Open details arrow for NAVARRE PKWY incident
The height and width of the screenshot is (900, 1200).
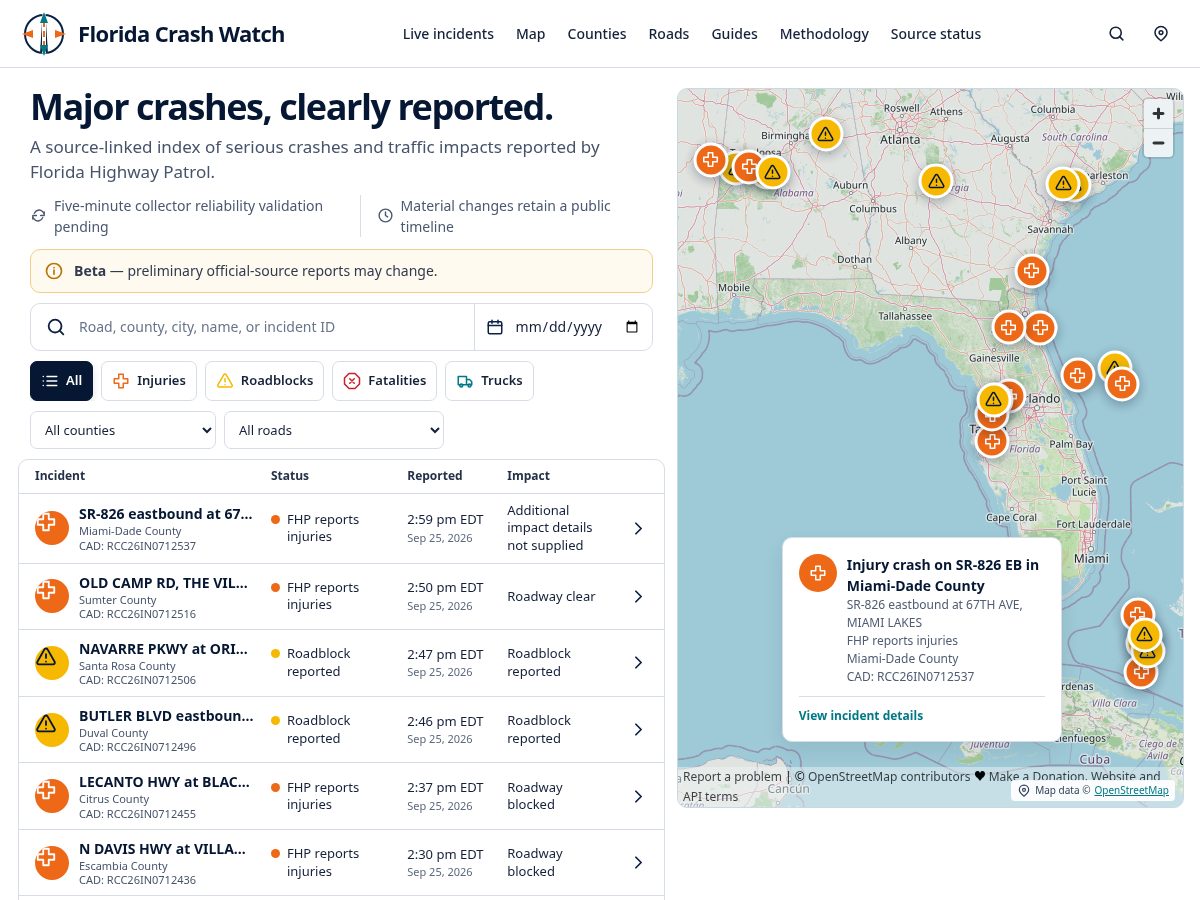tap(638, 662)
